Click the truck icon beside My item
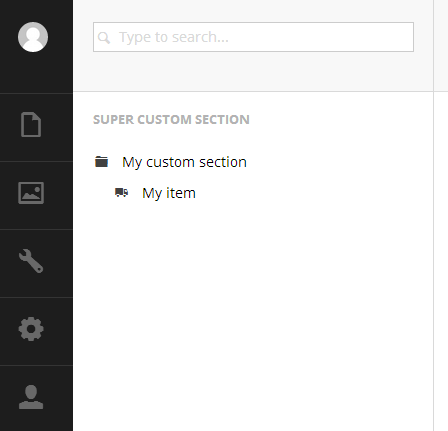 (x=121, y=192)
